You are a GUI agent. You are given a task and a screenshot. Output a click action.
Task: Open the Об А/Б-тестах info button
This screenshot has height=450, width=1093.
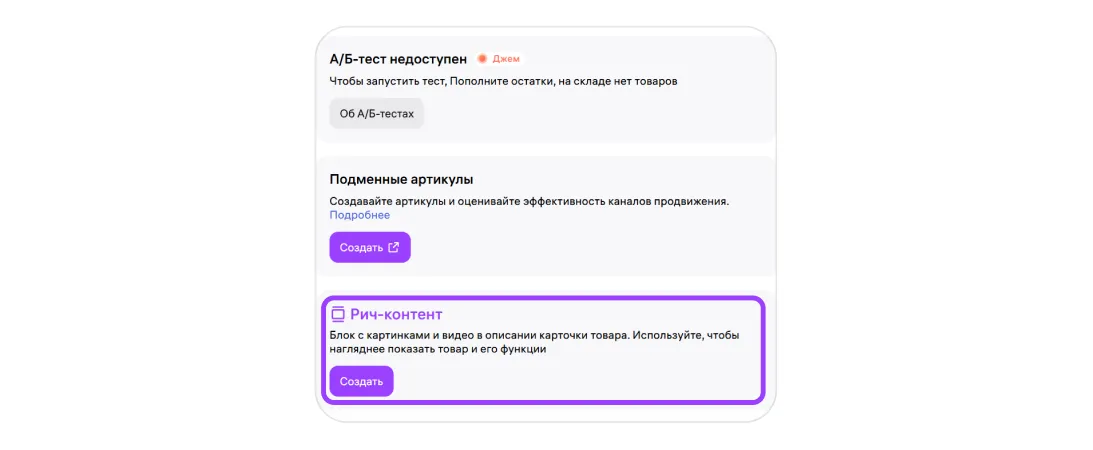click(377, 114)
